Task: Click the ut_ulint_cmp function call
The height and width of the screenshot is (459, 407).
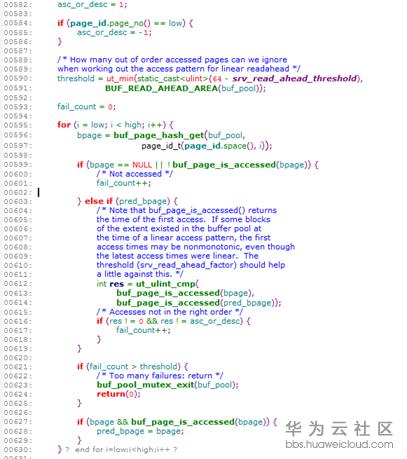Action: (x=166, y=284)
